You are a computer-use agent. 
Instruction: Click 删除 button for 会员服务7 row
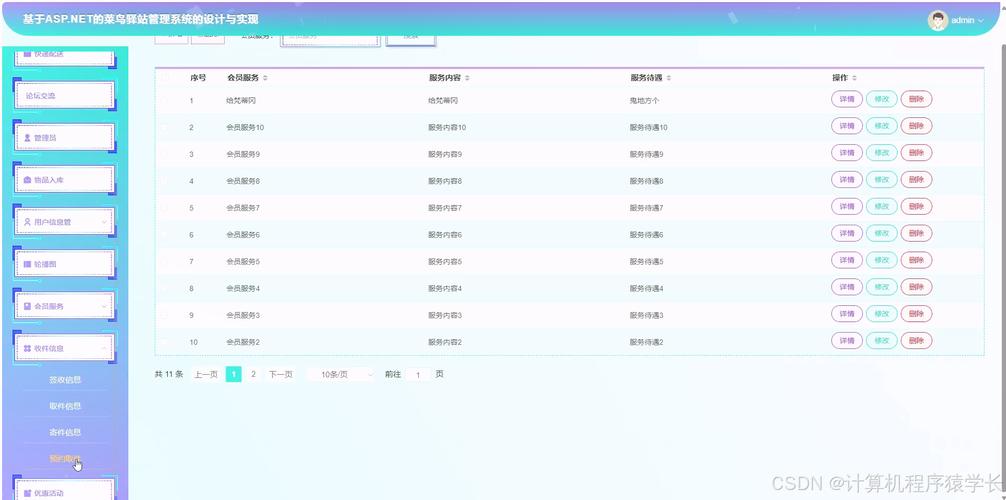(916, 208)
